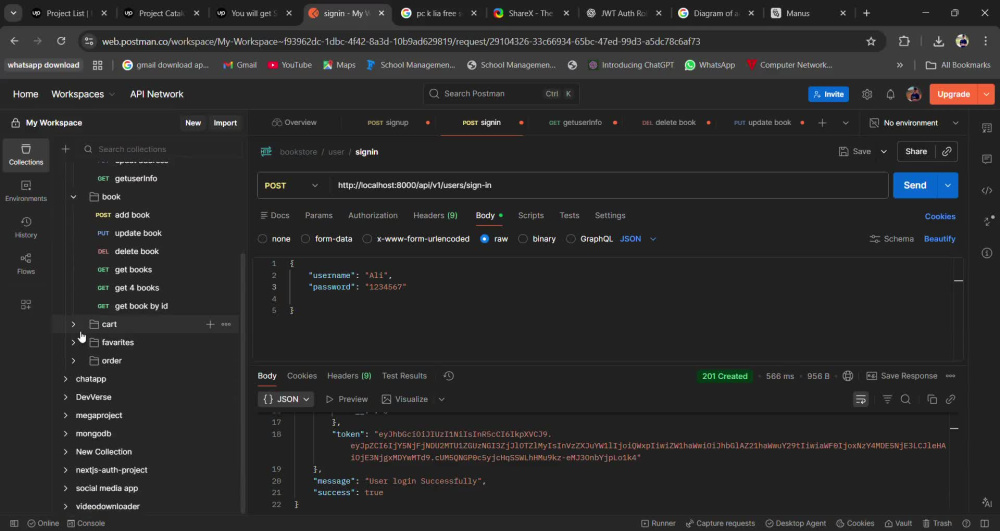1000x531 pixels.
Task: Open the configure sidebar grid icon
Action: (x=26, y=305)
